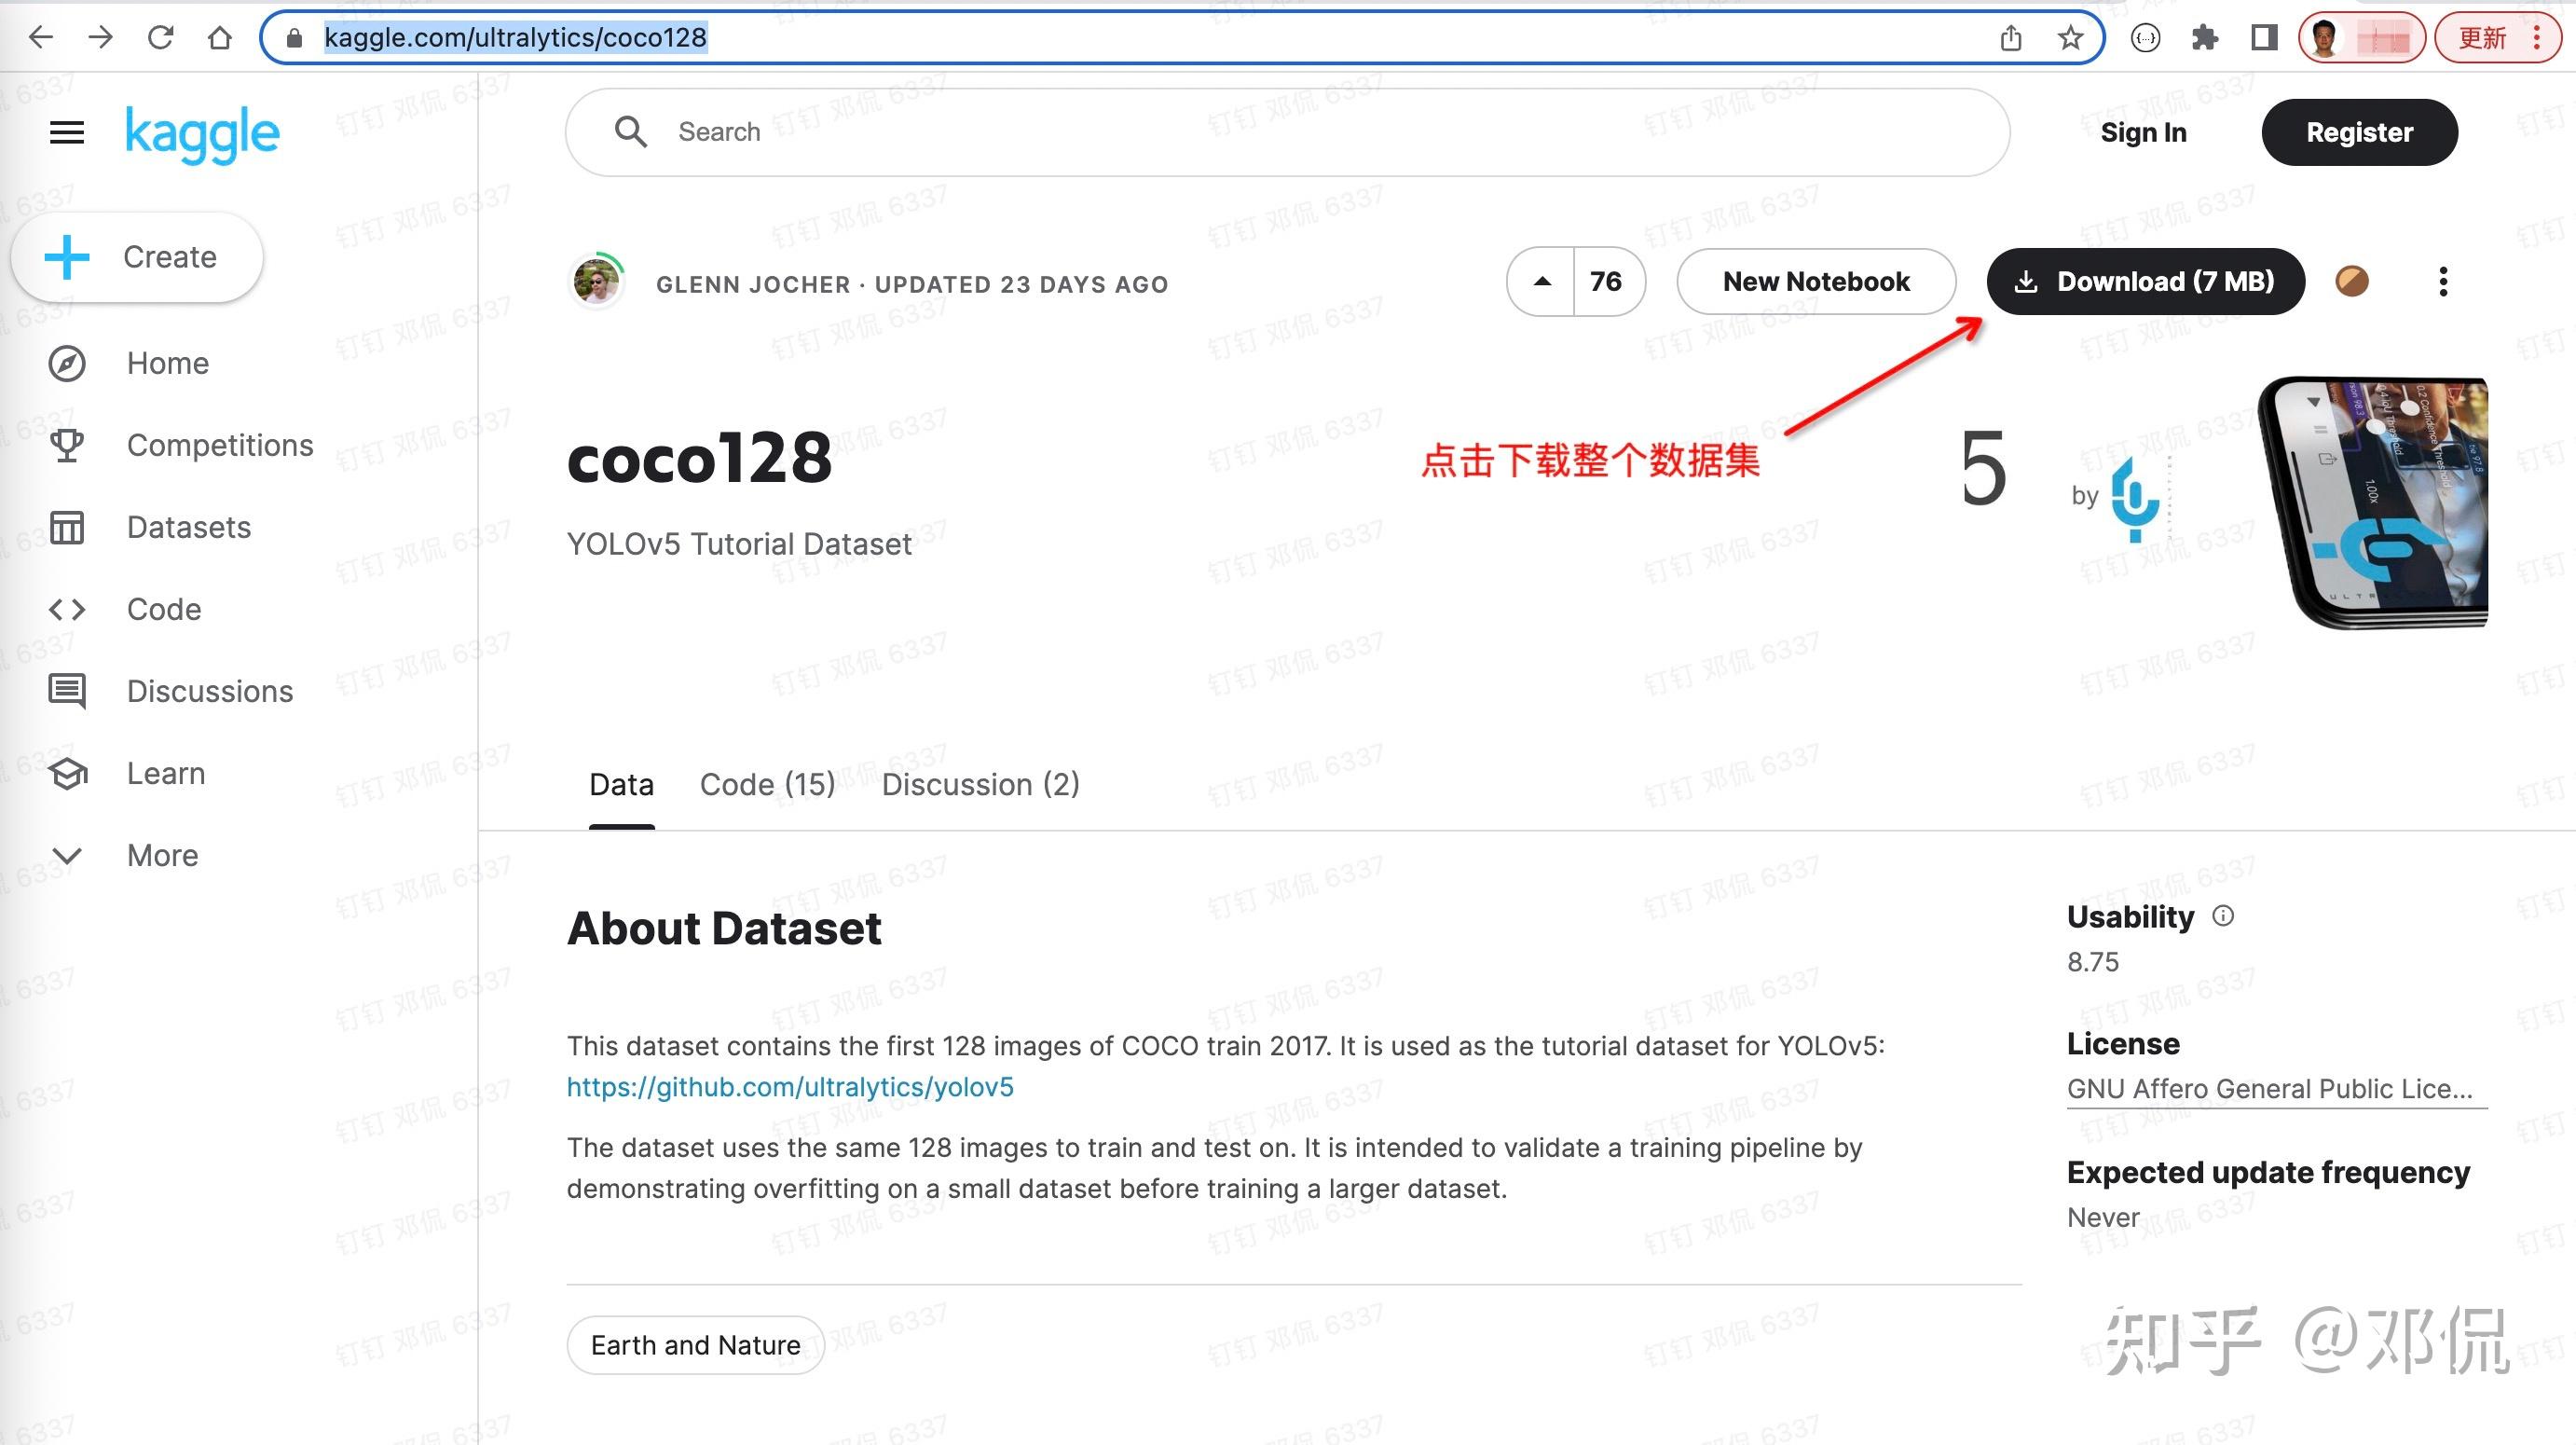Screen dimensions: 2576x1445
Task: Switch to Code (15) tab
Action: click(x=767, y=784)
